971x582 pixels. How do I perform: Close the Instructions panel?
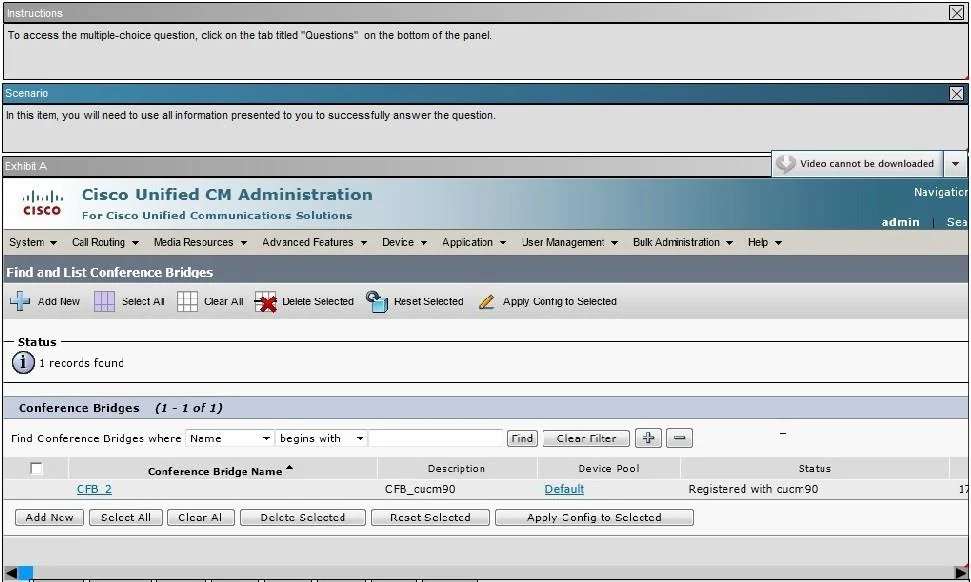(956, 12)
